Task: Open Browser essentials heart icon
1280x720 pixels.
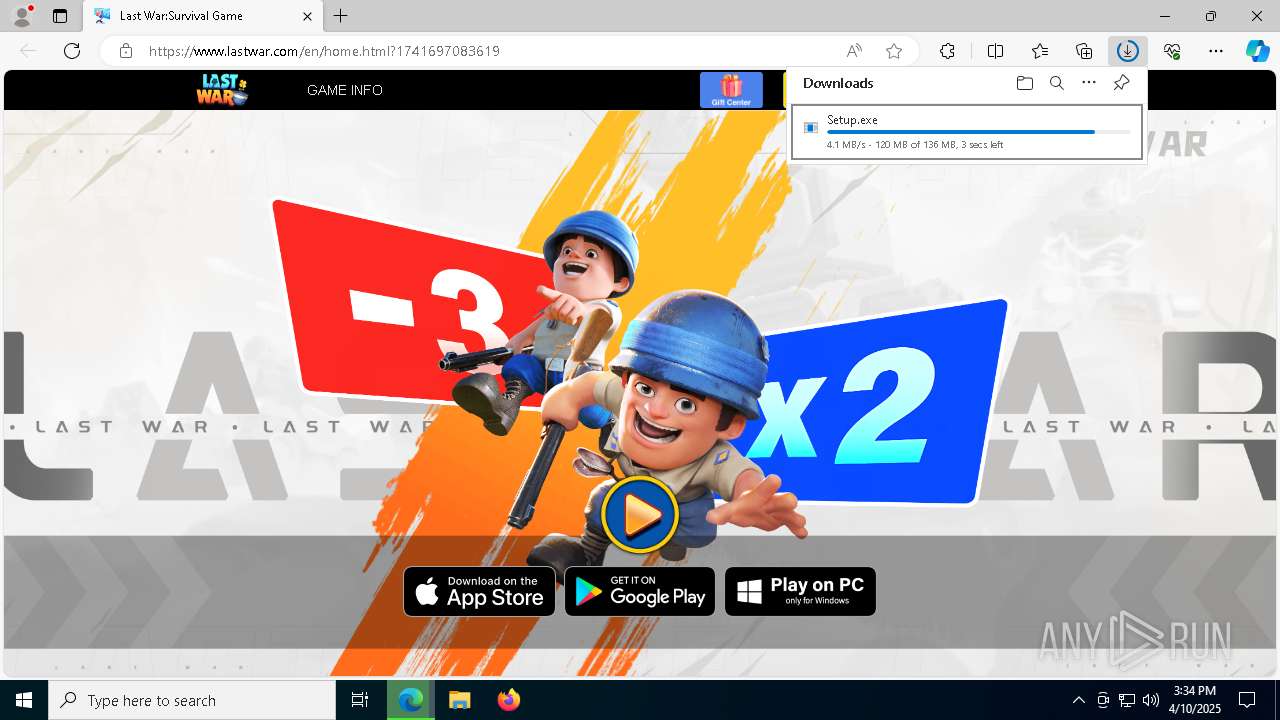Action: coord(1172,51)
